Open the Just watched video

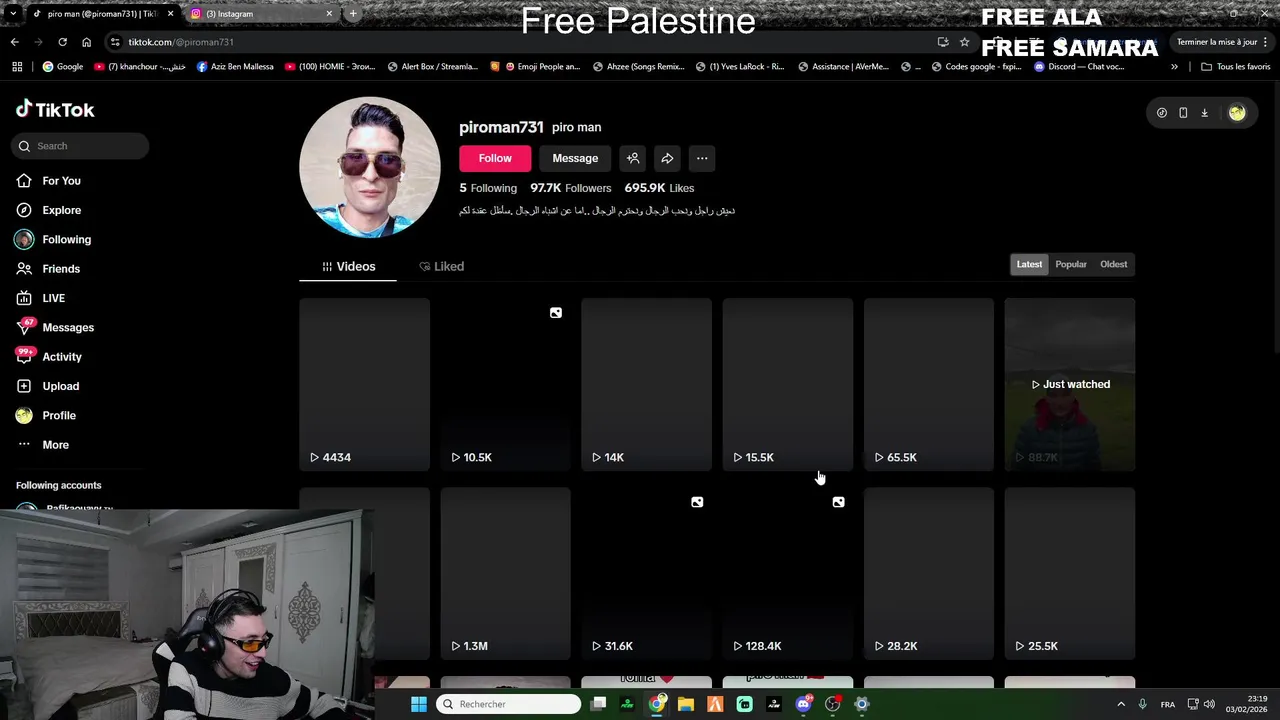point(1070,384)
